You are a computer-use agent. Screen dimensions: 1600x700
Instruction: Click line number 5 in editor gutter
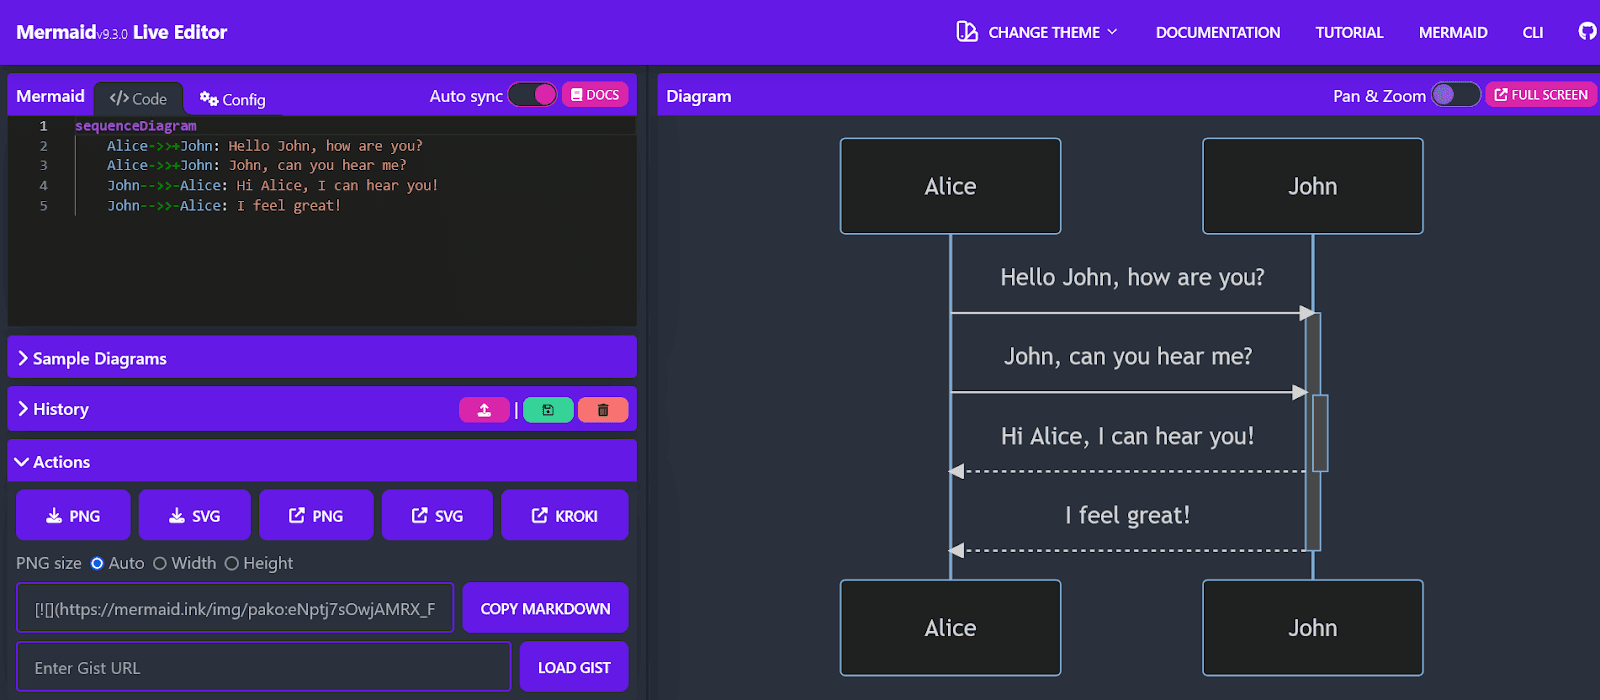pos(43,206)
